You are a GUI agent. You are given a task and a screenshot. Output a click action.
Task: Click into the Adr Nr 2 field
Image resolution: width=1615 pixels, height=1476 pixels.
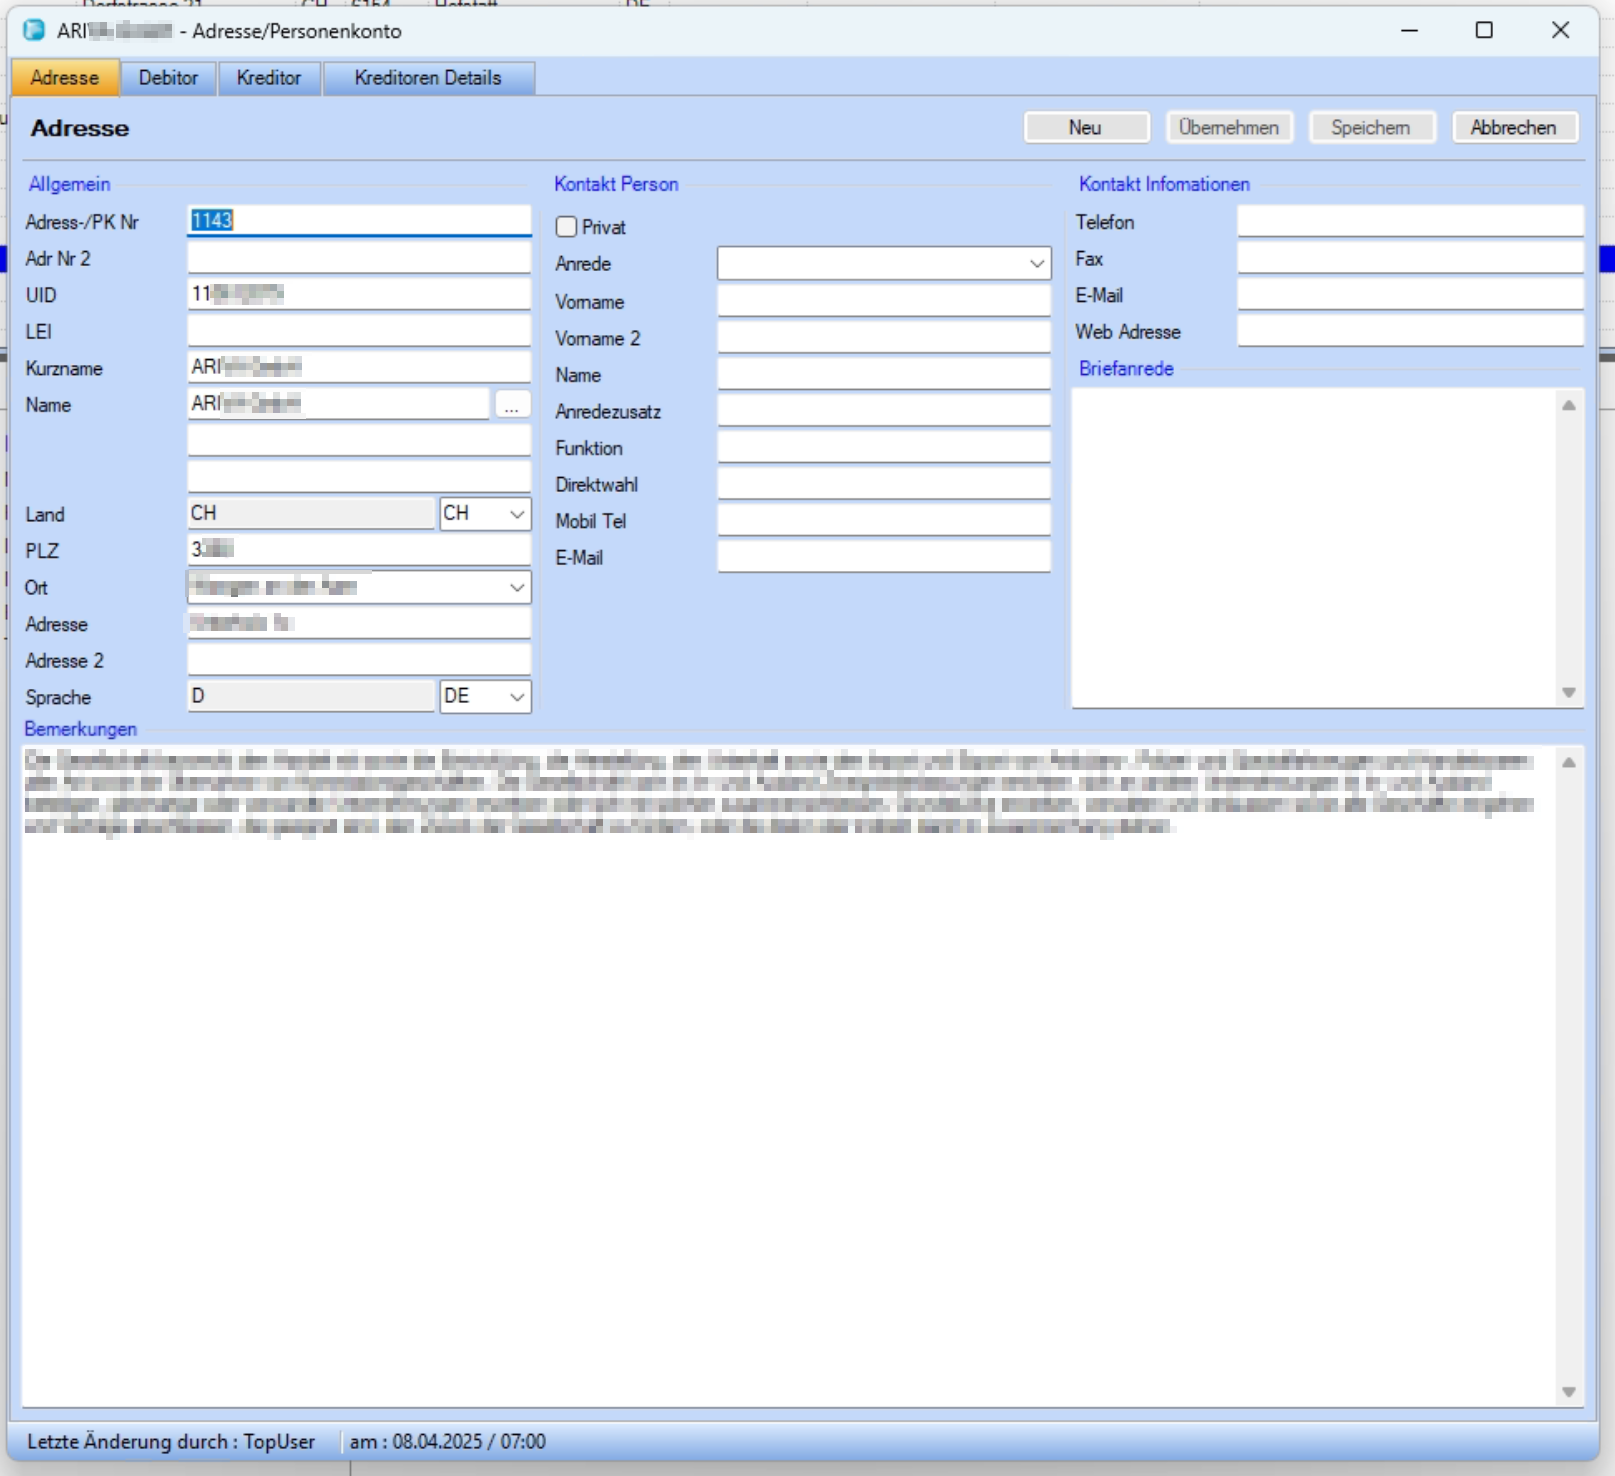pos(359,258)
